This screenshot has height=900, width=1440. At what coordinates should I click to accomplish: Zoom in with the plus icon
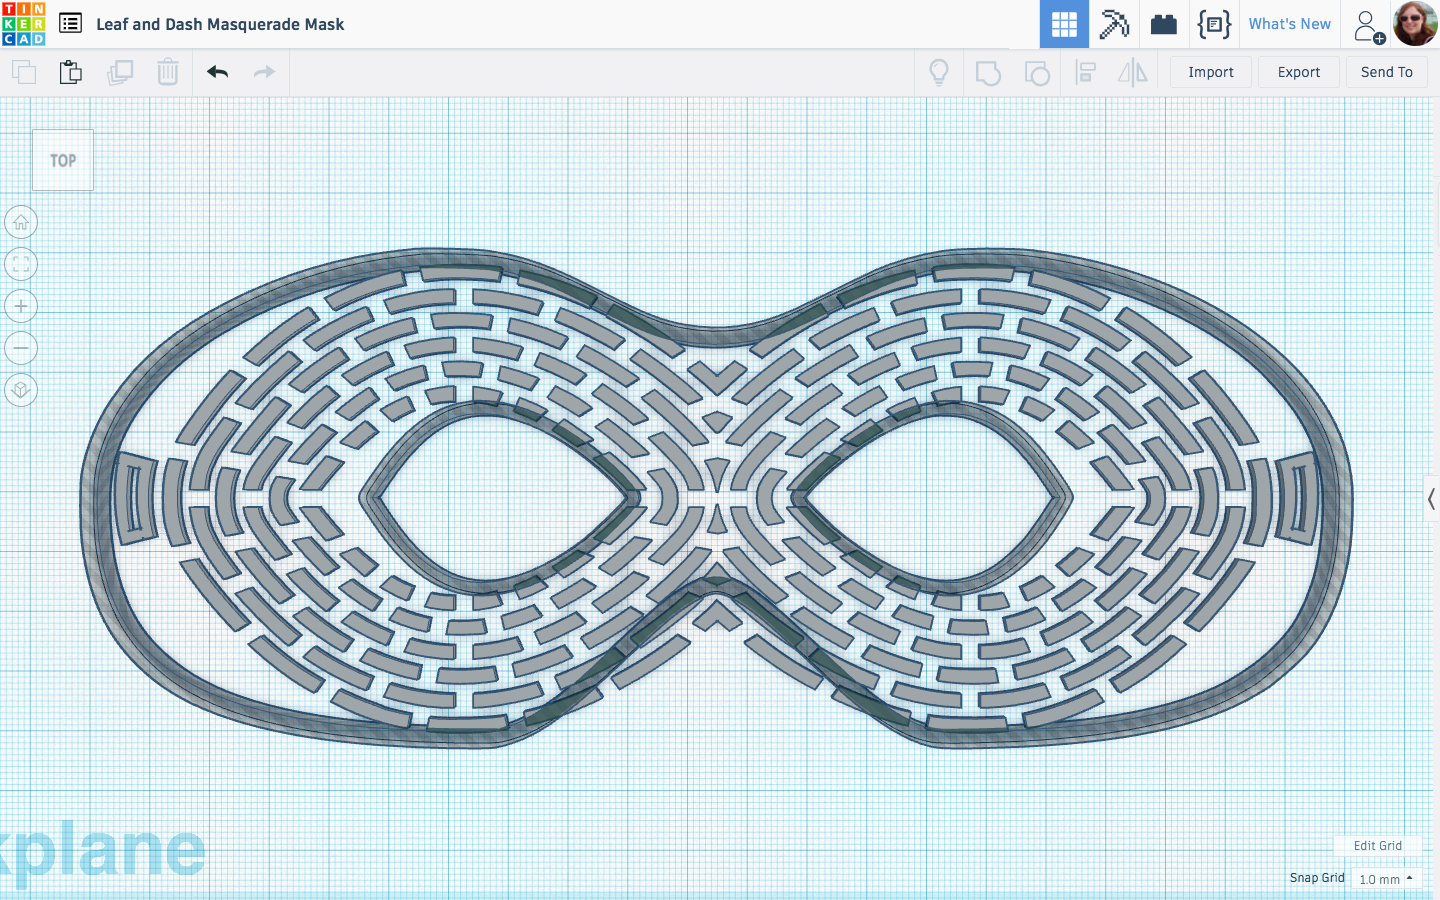click(21, 305)
